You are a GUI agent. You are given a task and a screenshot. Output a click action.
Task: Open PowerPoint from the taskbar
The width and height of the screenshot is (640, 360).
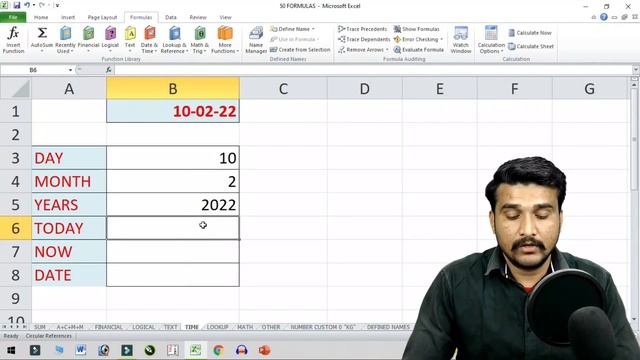264,350
